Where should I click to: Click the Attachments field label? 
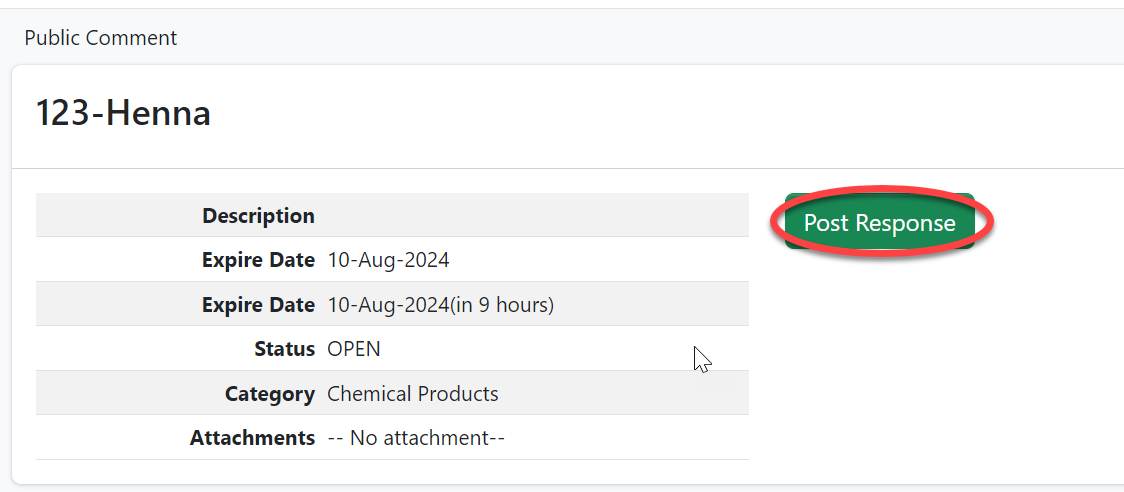pos(252,438)
